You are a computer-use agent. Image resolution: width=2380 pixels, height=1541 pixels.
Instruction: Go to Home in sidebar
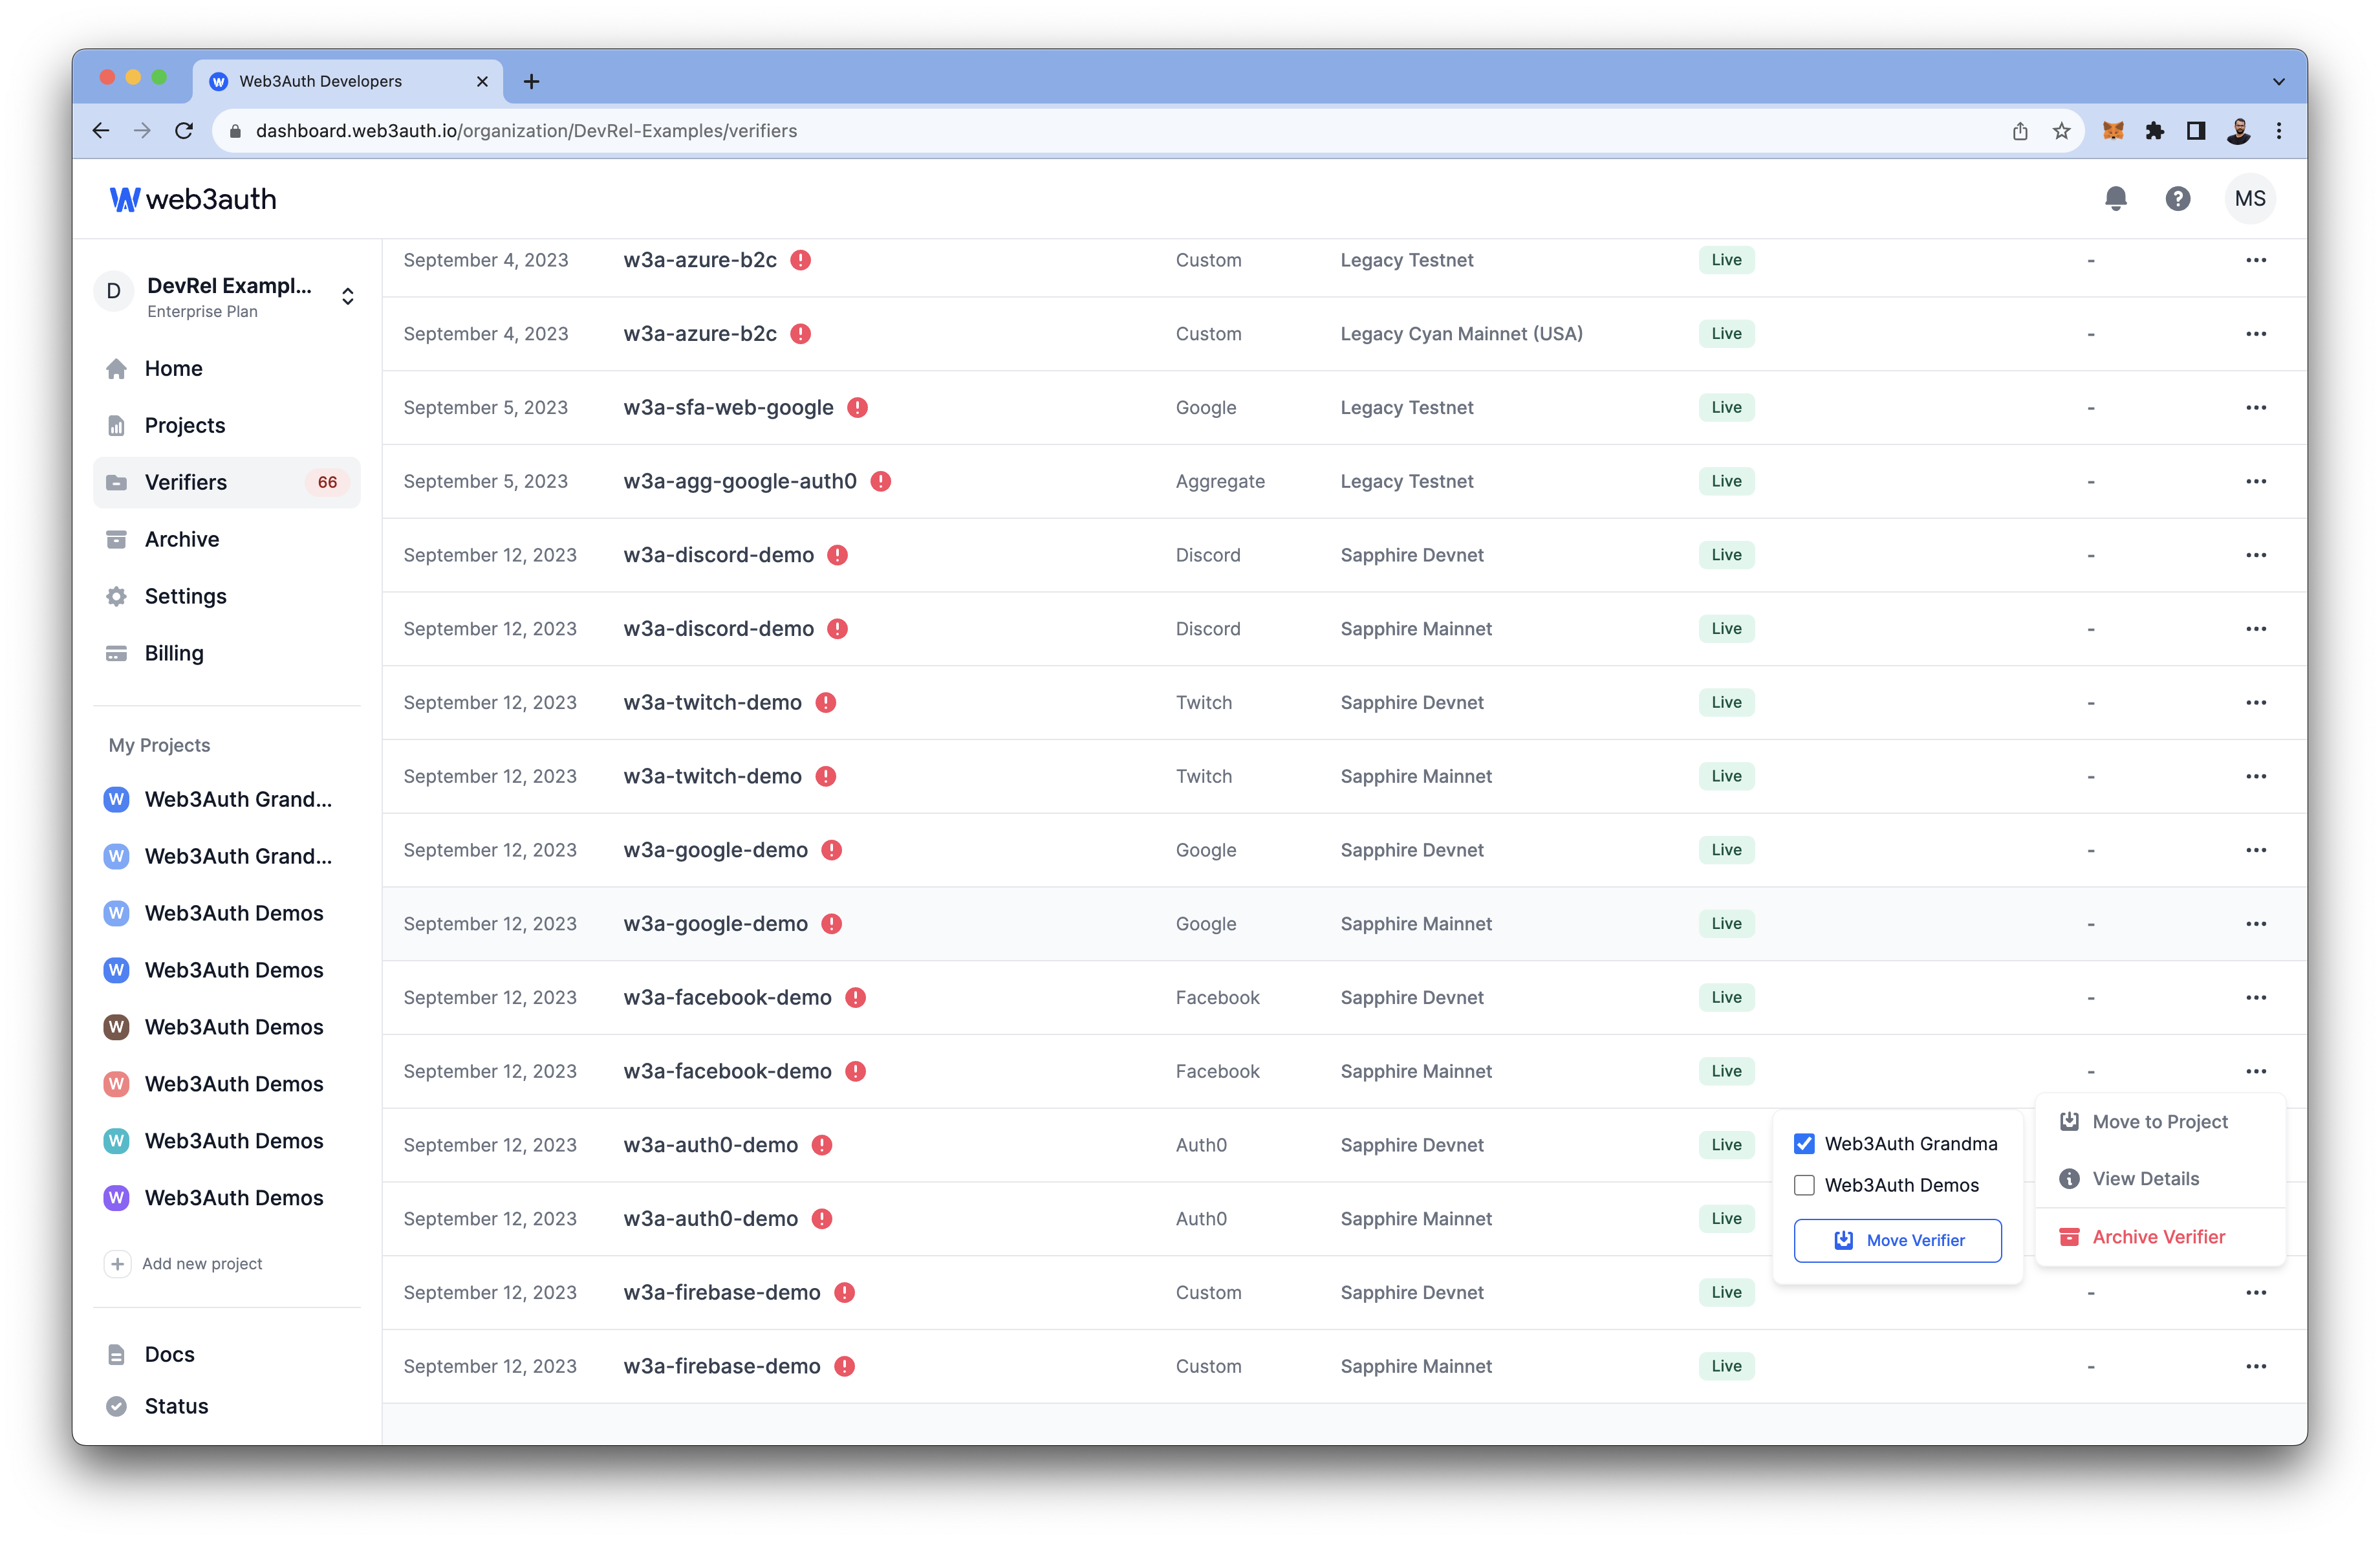coord(227,368)
